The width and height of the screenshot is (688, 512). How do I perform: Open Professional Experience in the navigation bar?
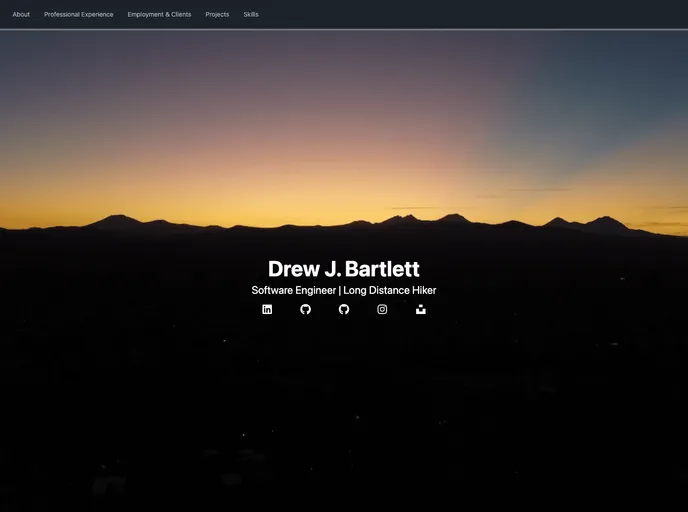click(x=79, y=14)
